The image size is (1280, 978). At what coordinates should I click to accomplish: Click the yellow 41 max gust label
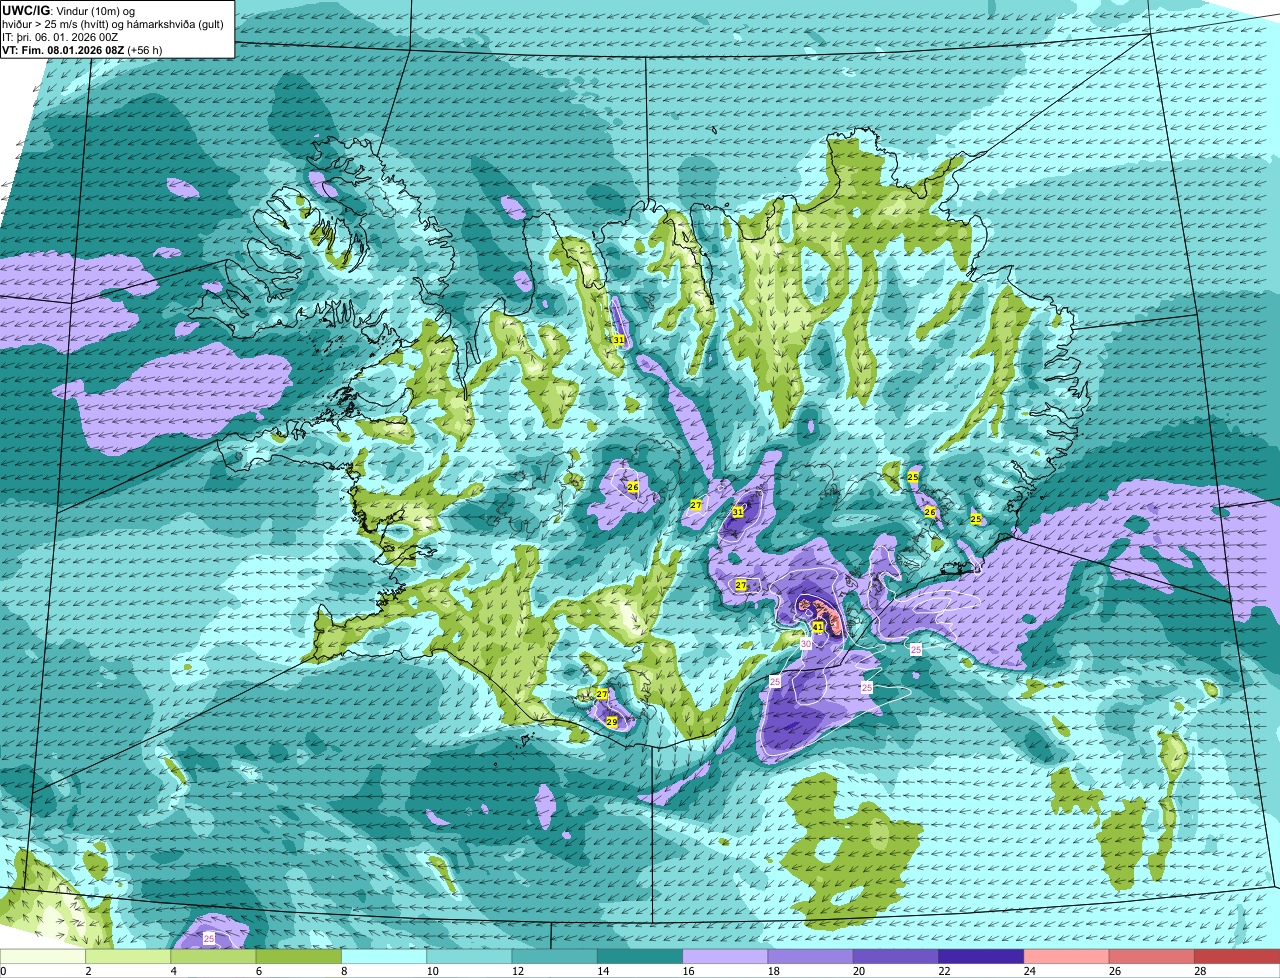(x=818, y=627)
